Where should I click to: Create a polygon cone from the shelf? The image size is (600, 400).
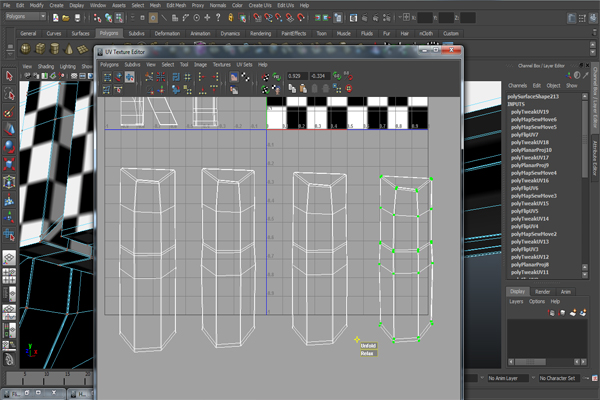click(69, 49)
